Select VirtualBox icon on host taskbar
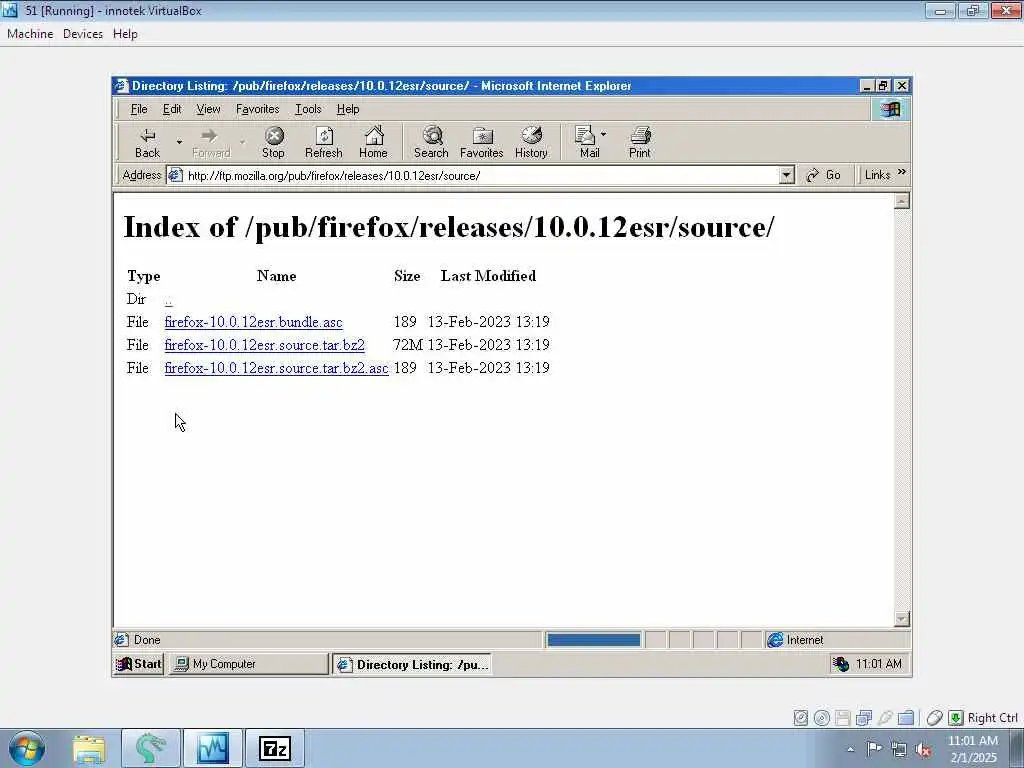This screenshot has width=1024, height=768. point(213,749)
